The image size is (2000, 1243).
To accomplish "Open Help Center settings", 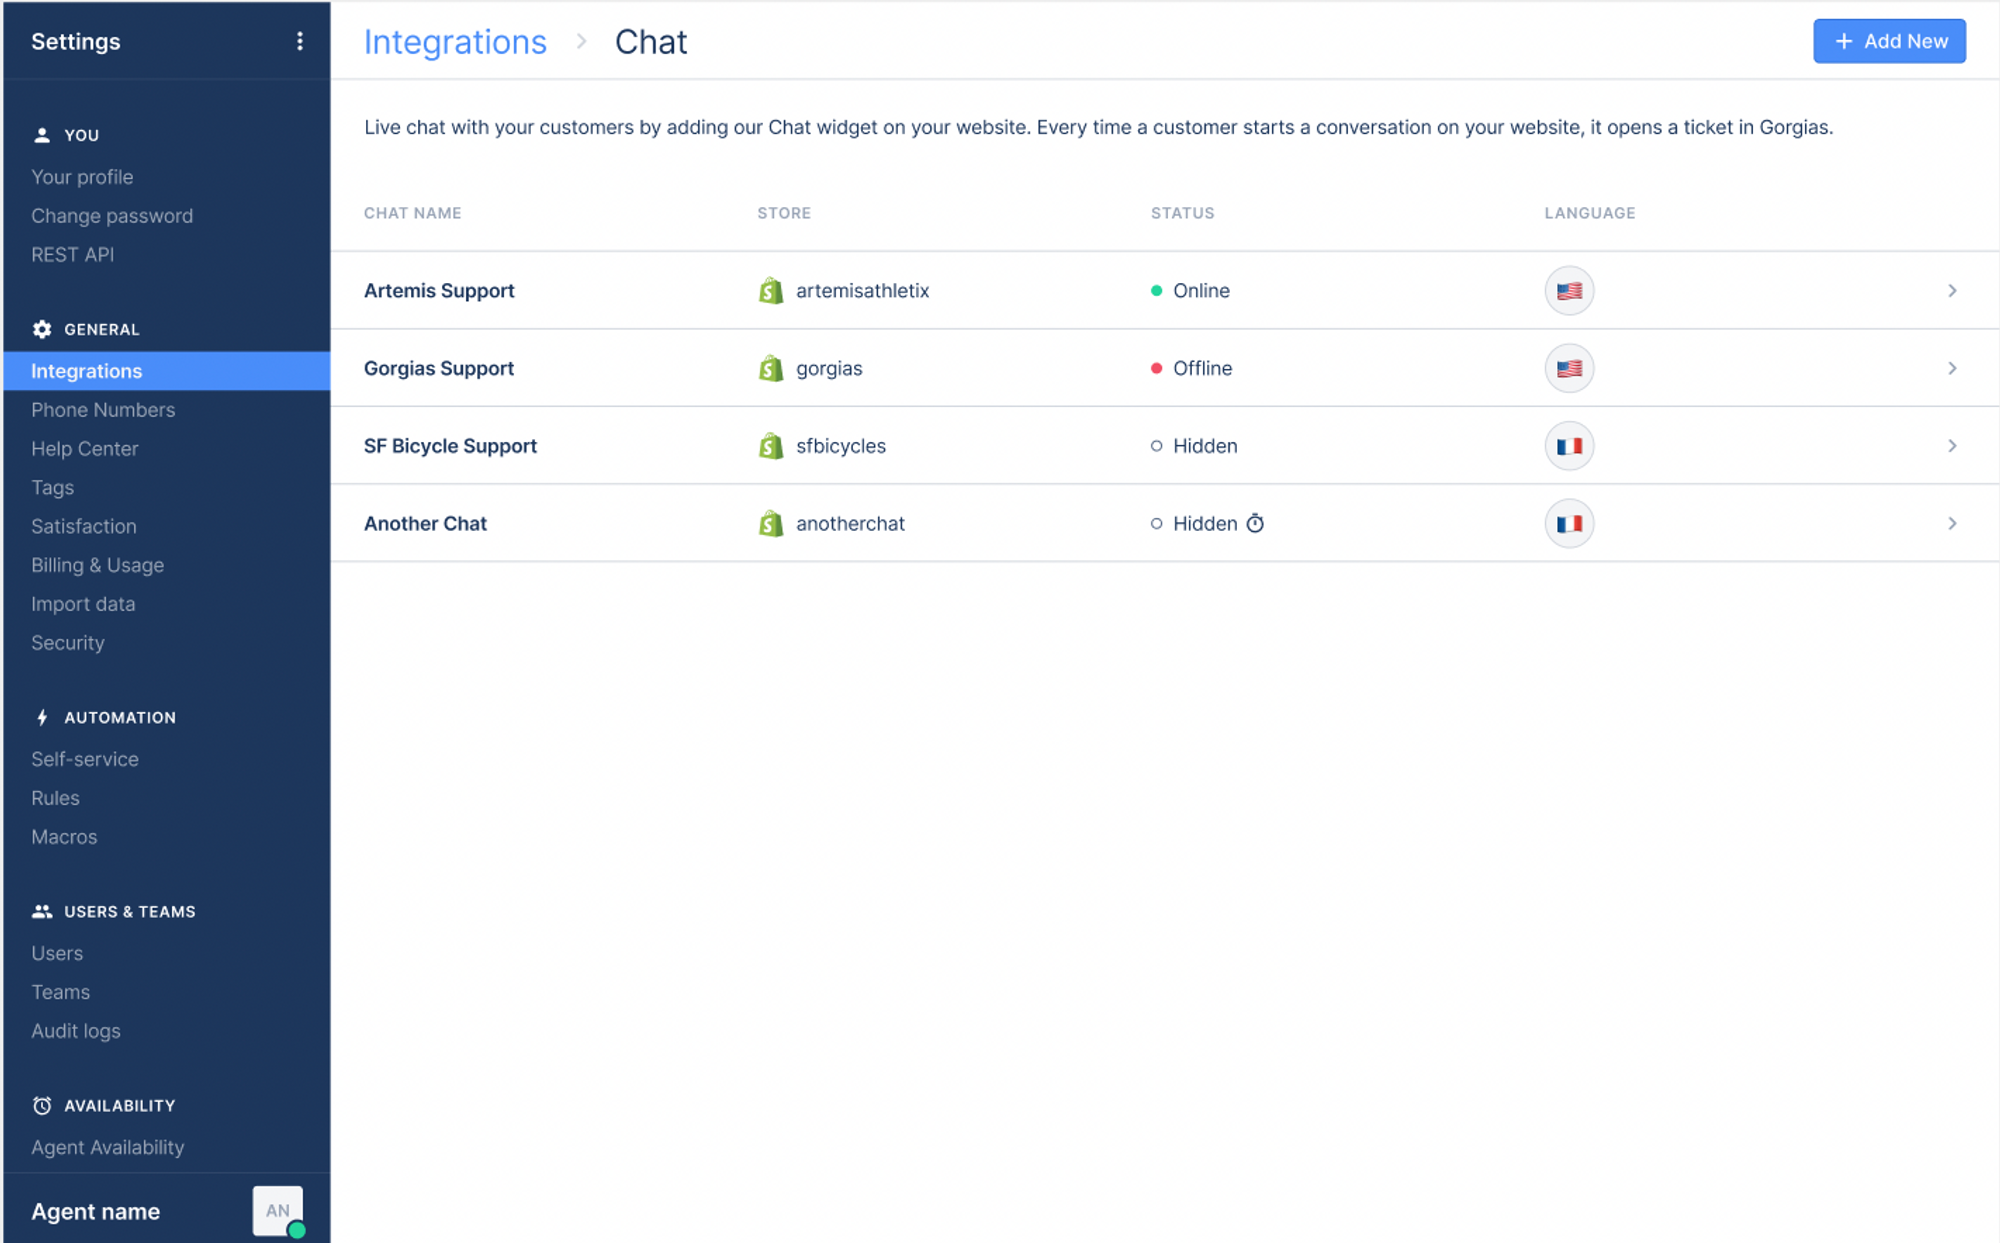I will click(x=85, y=449).
